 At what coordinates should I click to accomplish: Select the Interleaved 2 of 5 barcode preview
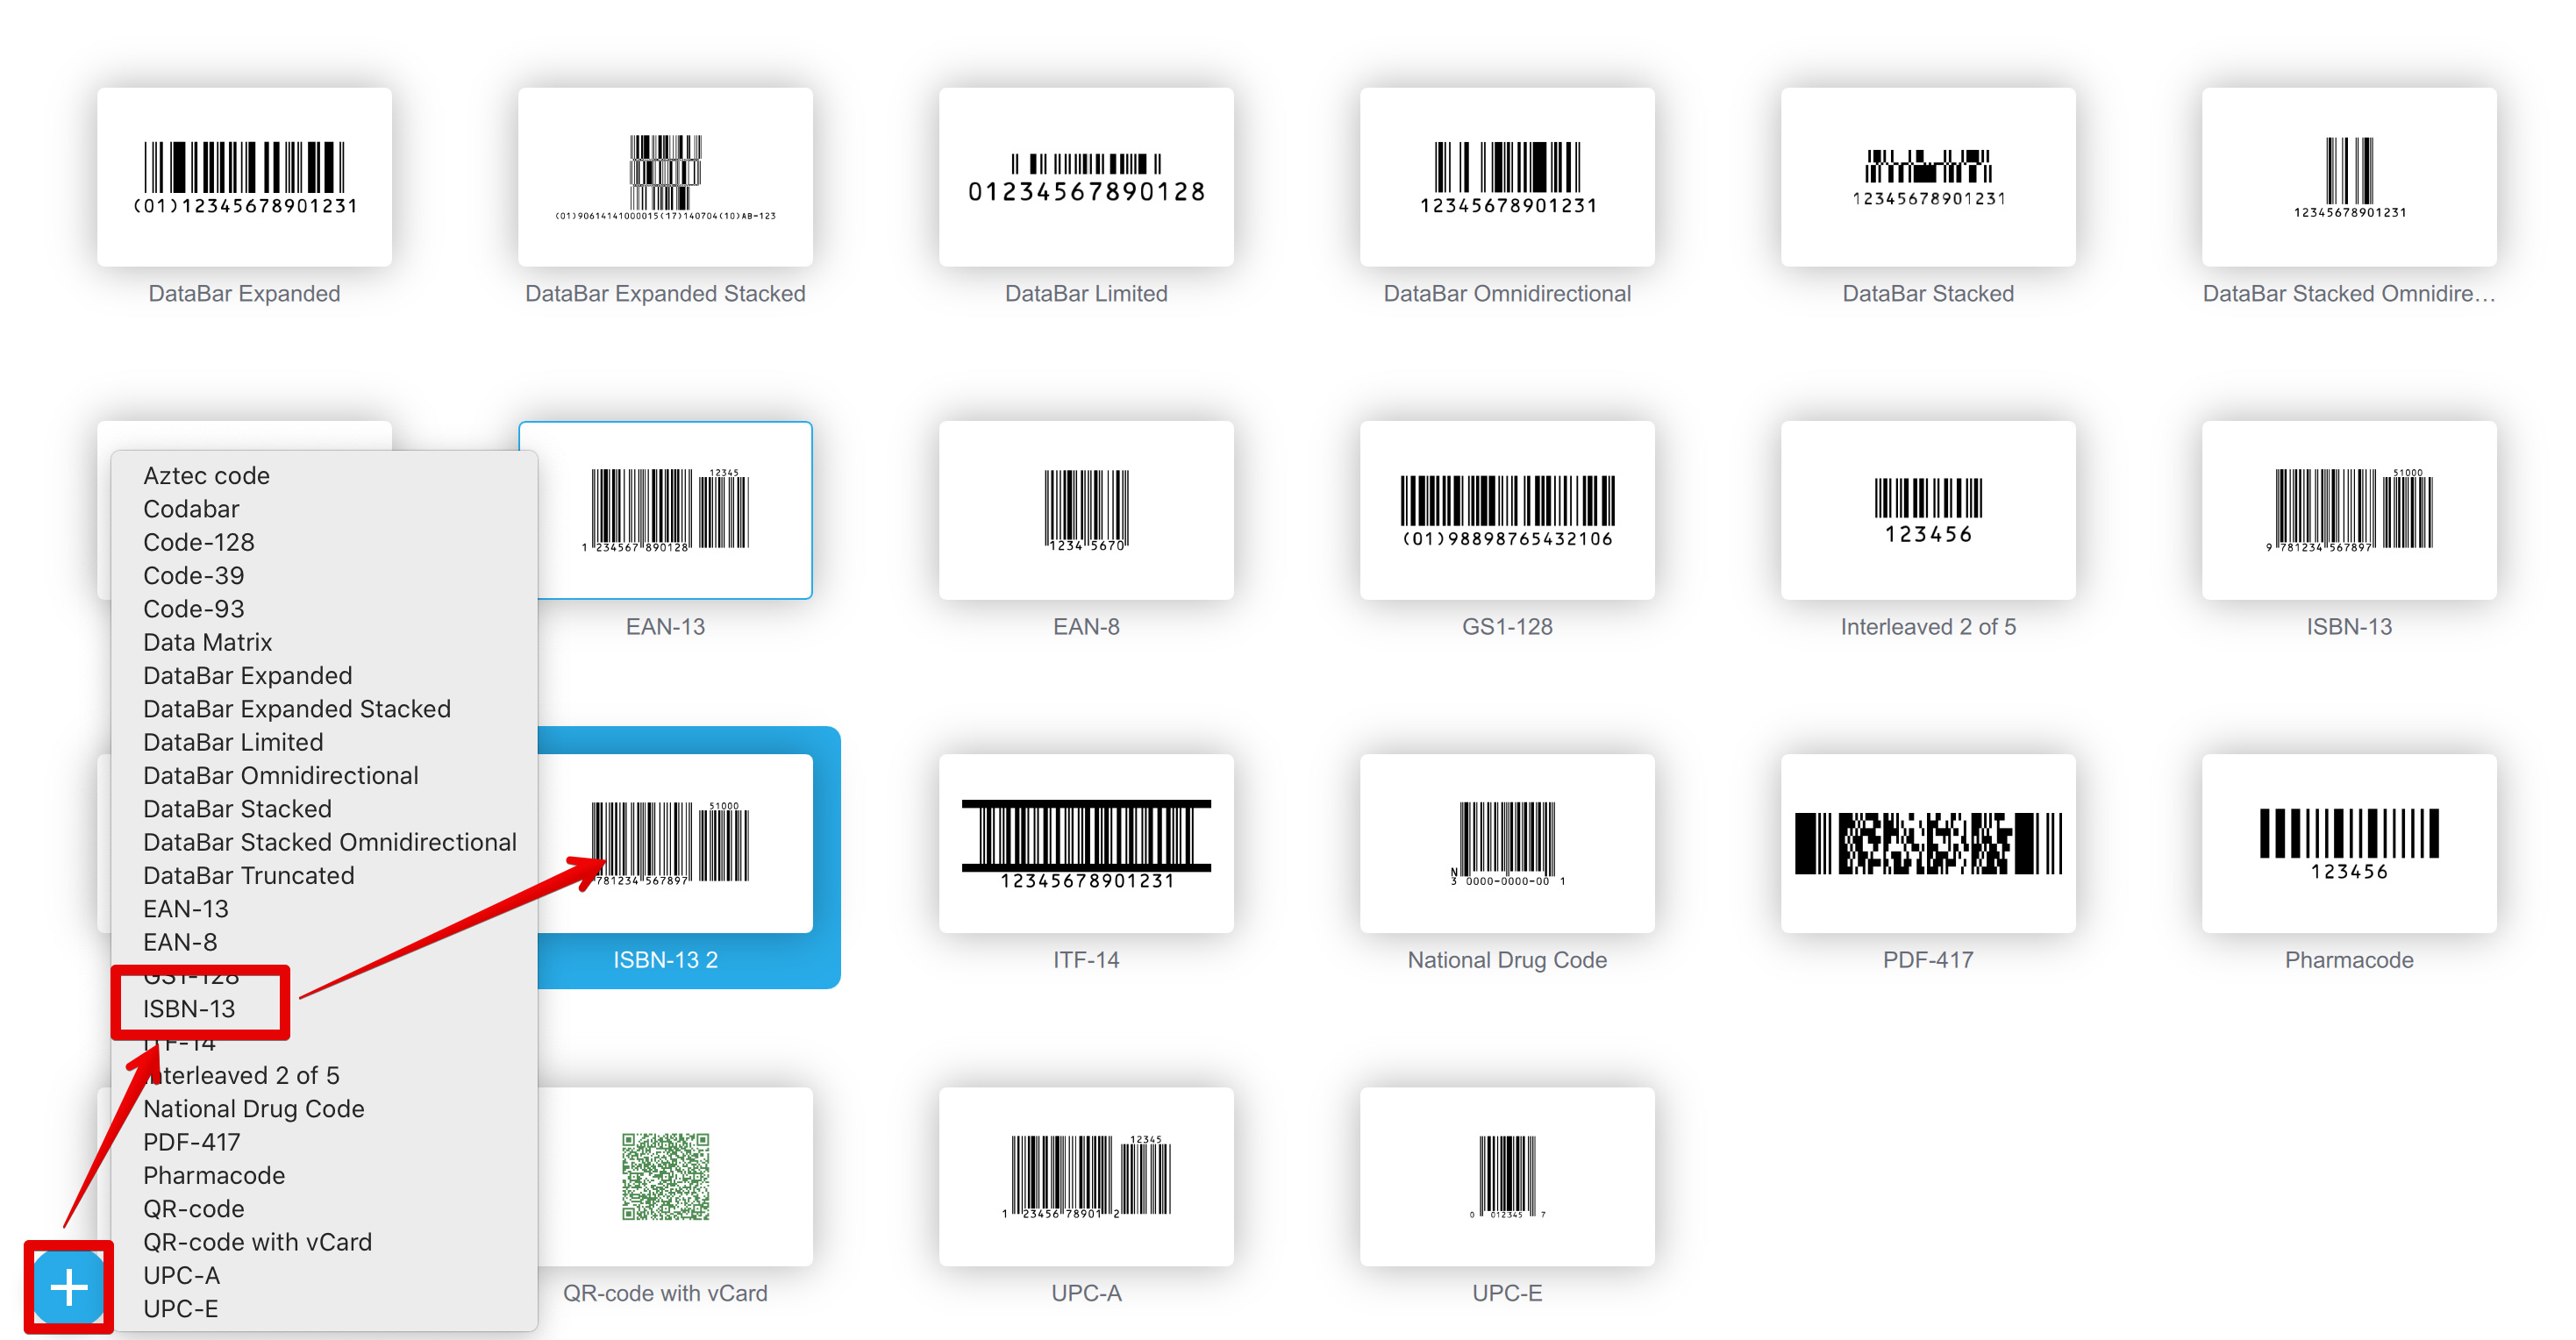[x=1929, y=510]
